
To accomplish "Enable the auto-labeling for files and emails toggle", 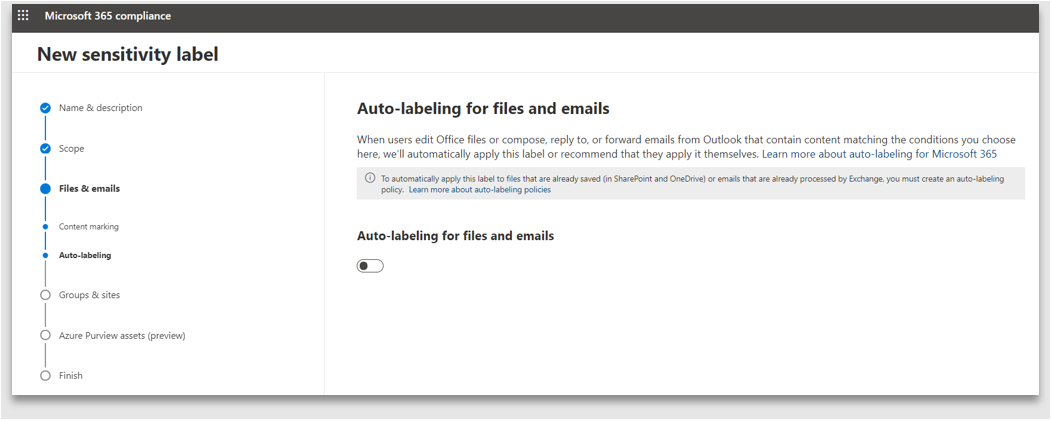I will click(370, 266).
